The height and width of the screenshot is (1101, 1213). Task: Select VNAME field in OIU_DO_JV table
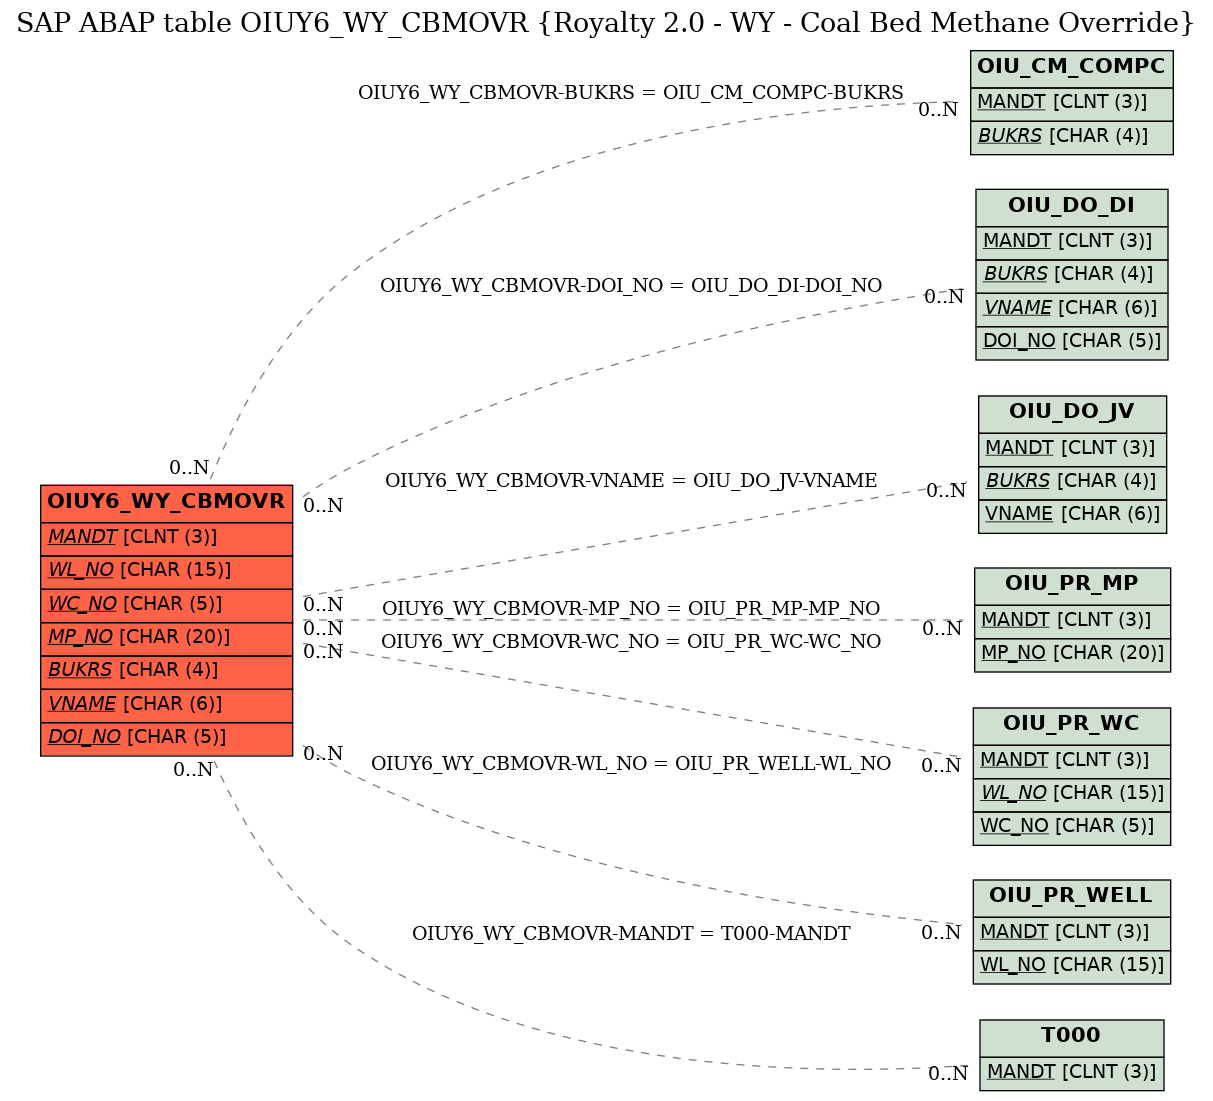(1072, 515)
